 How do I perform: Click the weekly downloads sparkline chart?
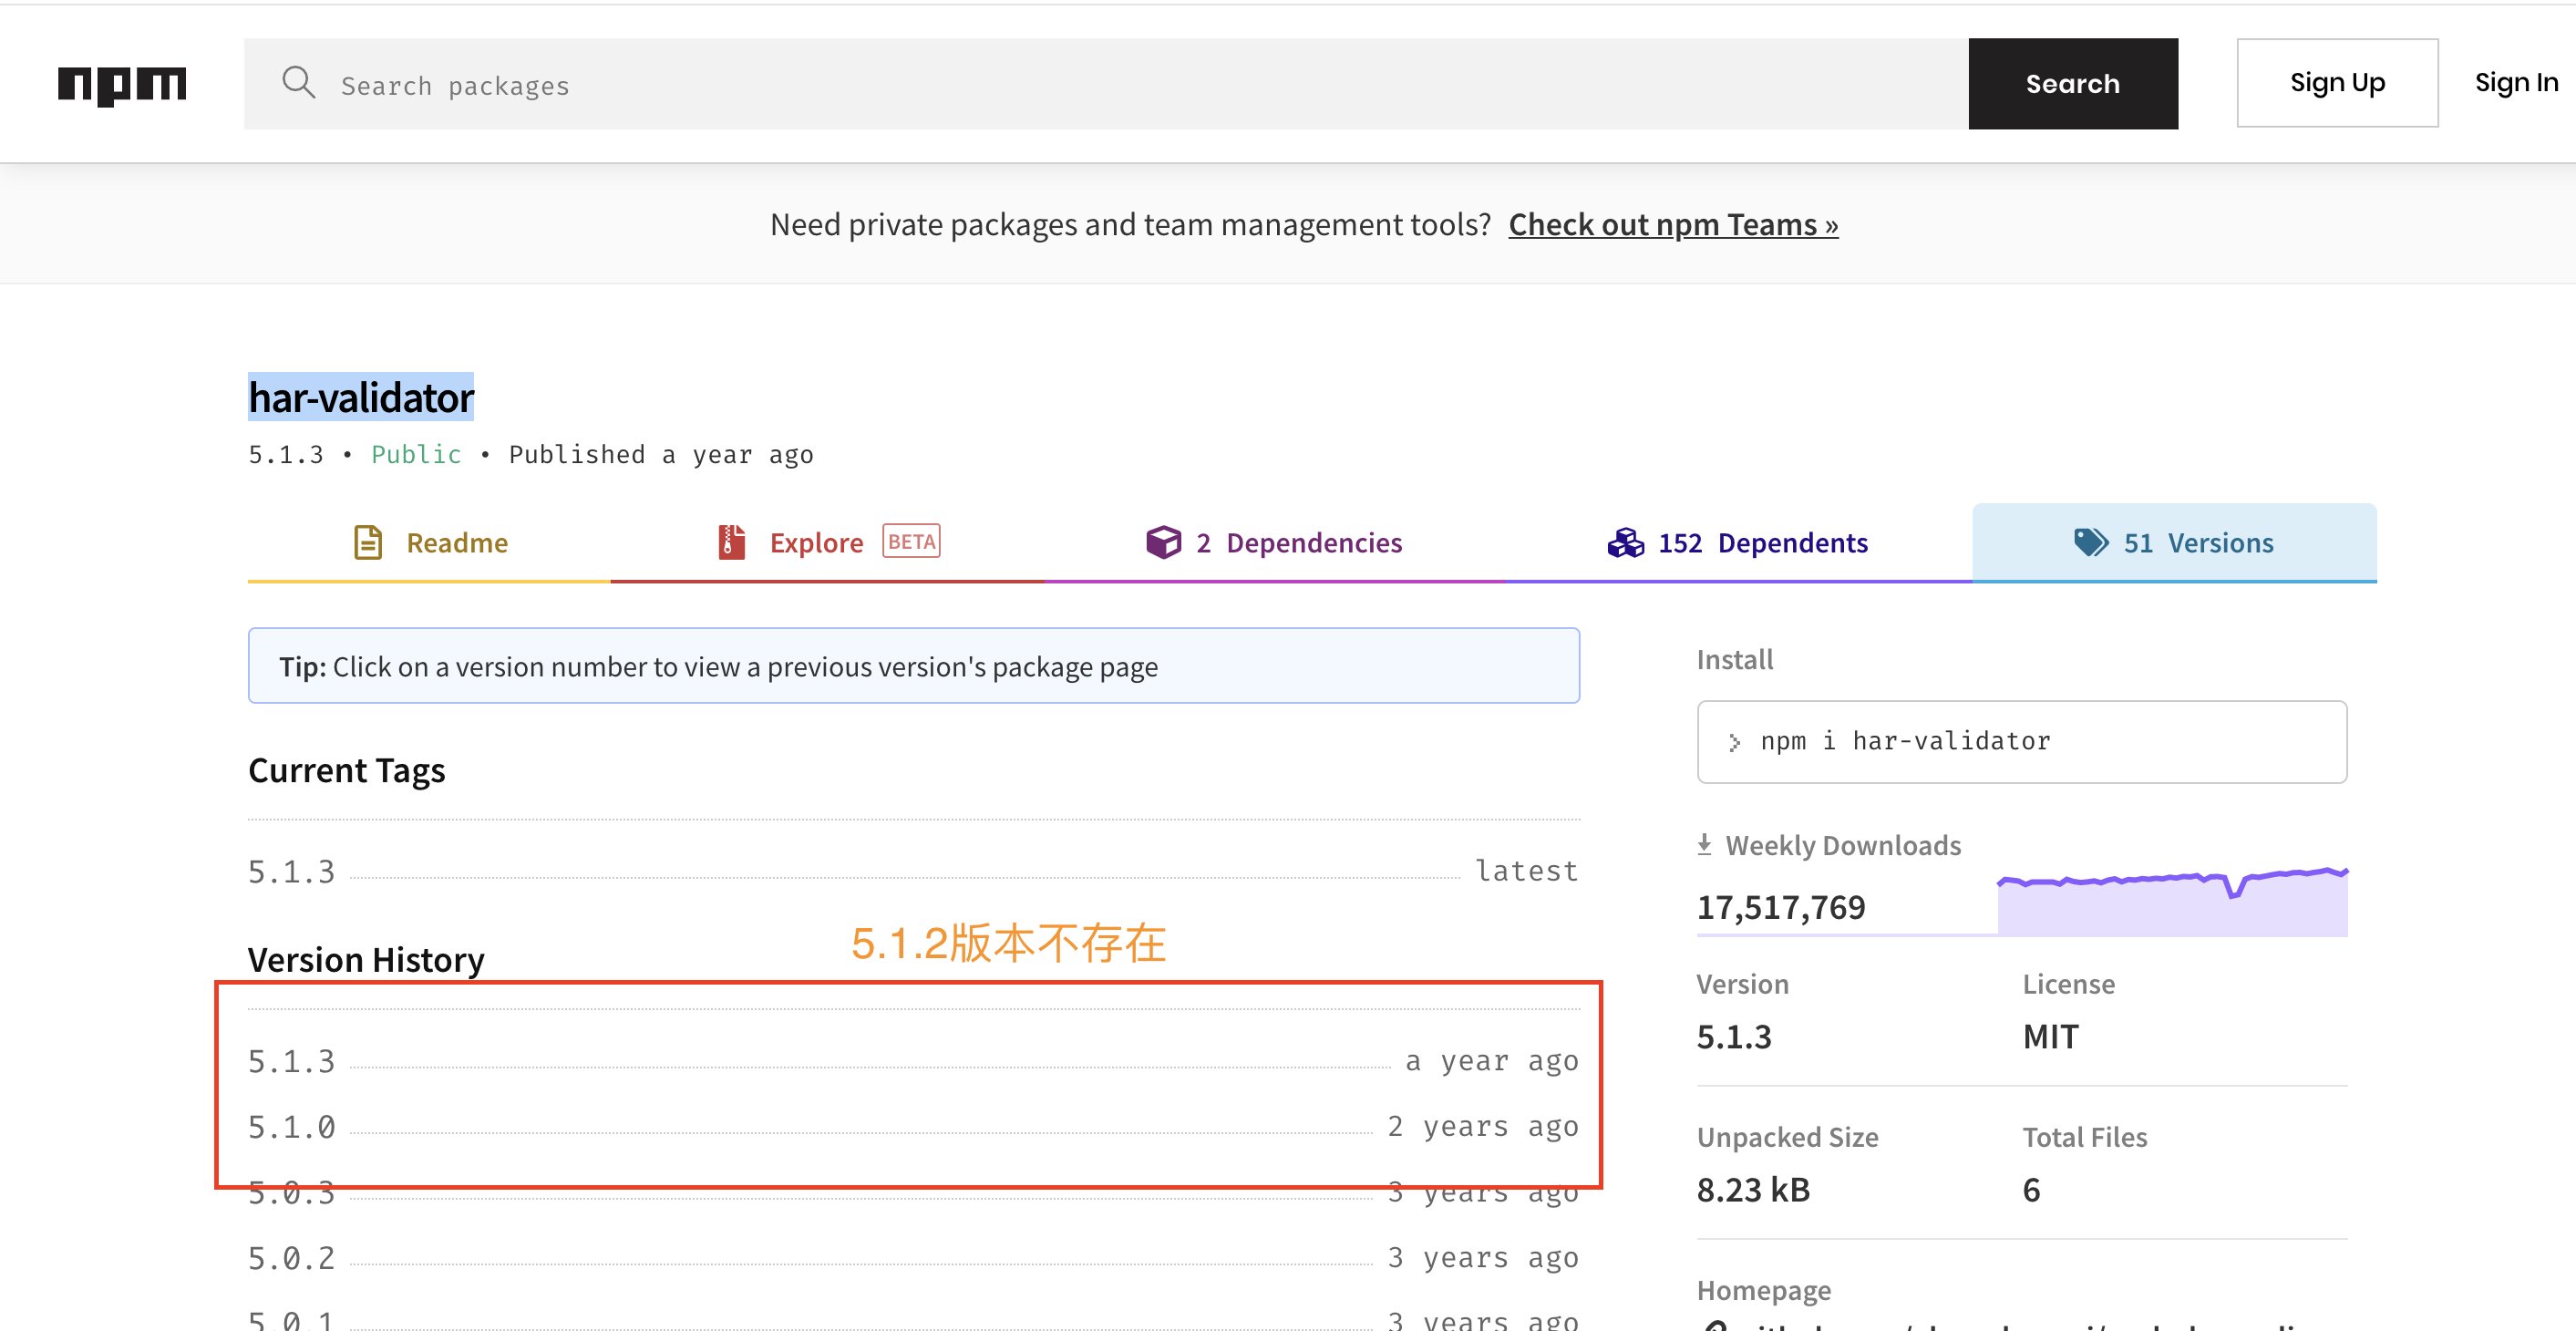pyautogui.click(x=2171, y=901)
